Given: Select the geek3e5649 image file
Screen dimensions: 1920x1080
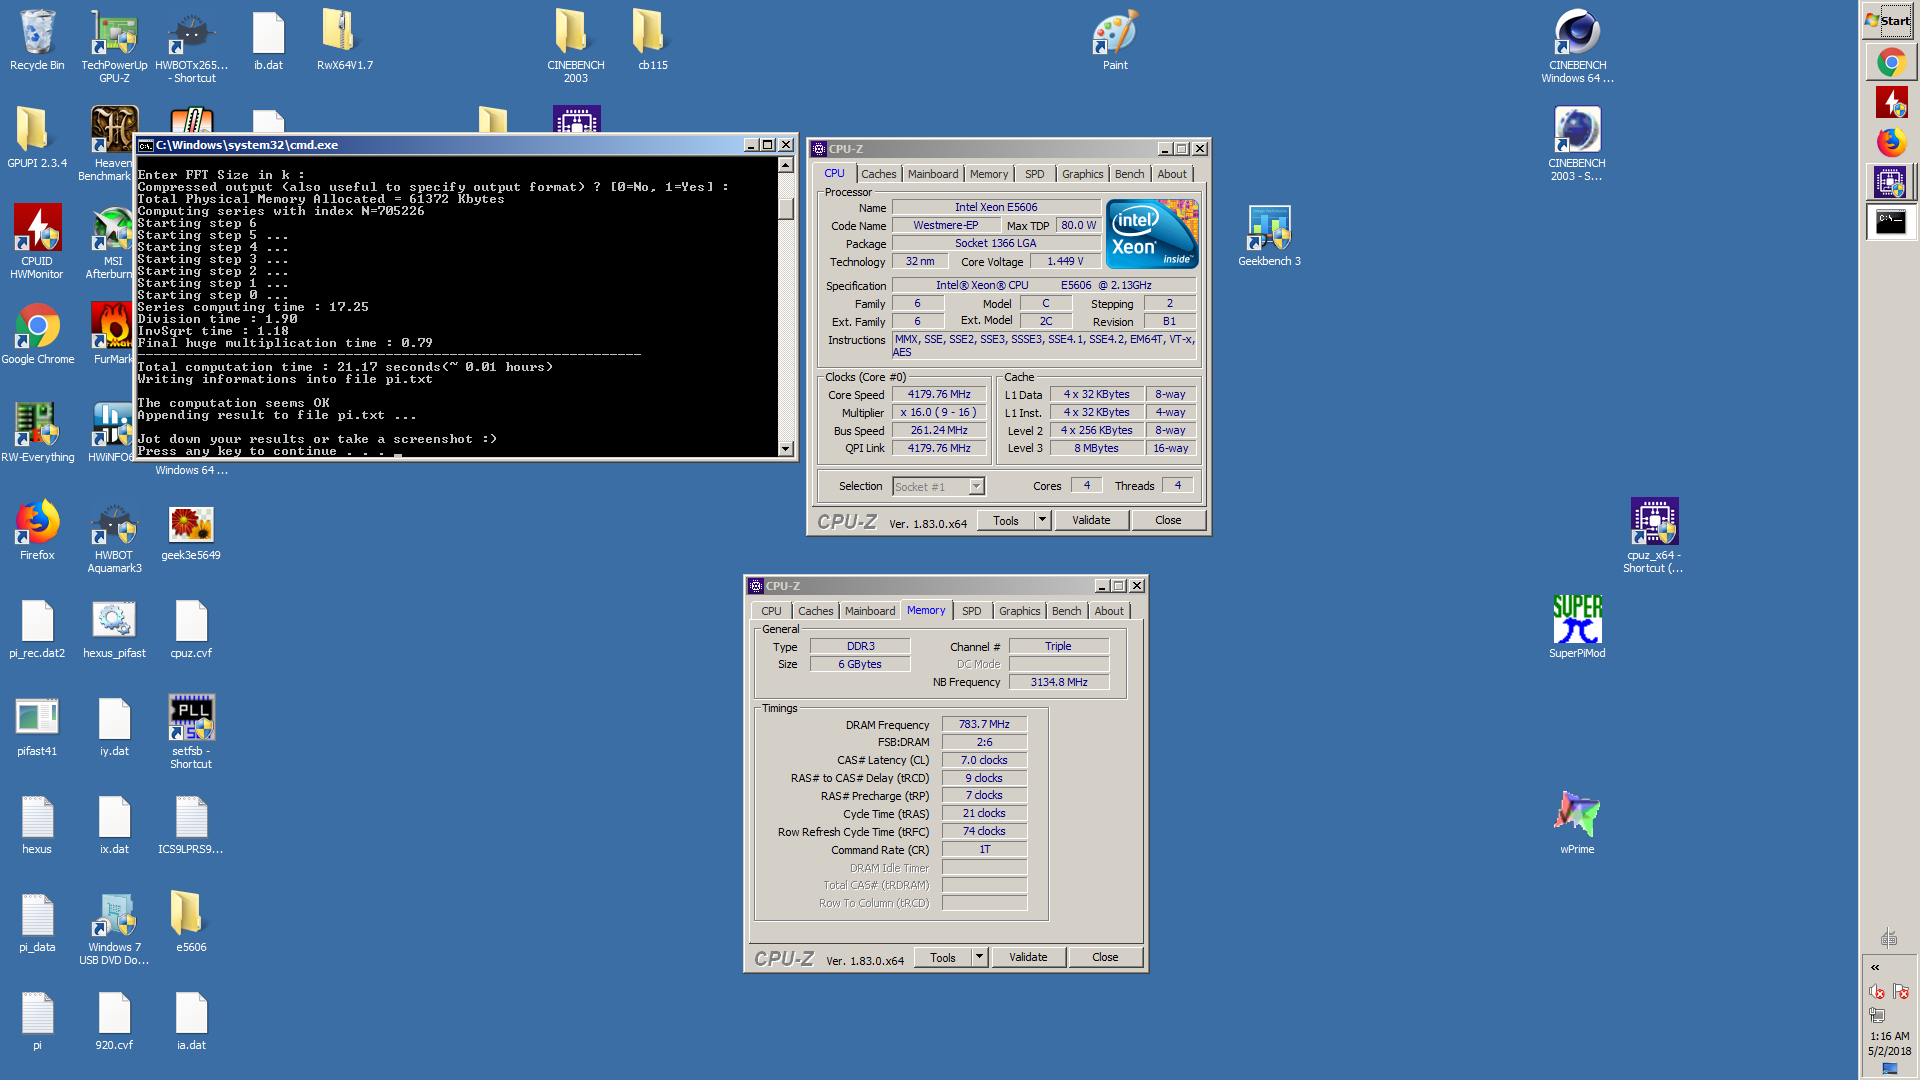Looking at the screenshot, I should click(191, 530).
